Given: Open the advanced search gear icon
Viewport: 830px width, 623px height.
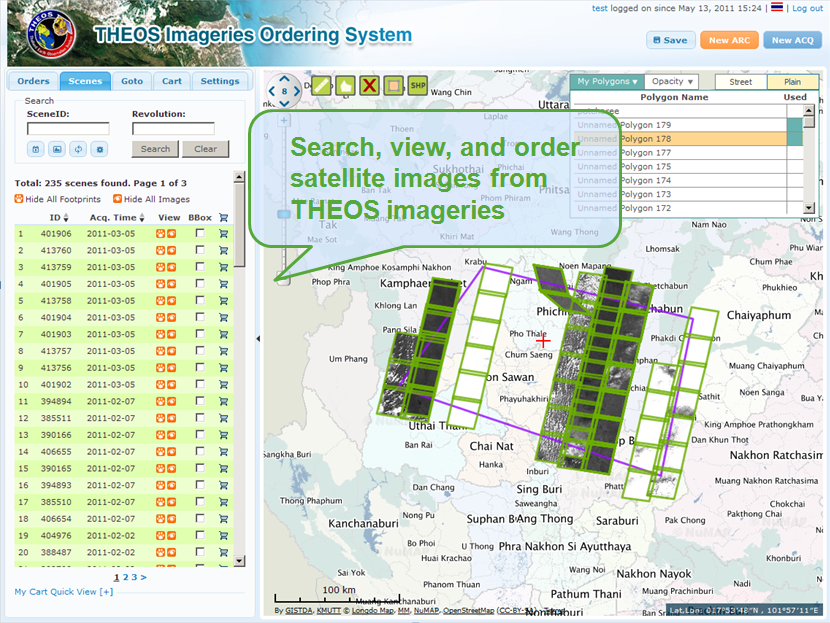Looking at the screenshot, I should pos(99,149).
